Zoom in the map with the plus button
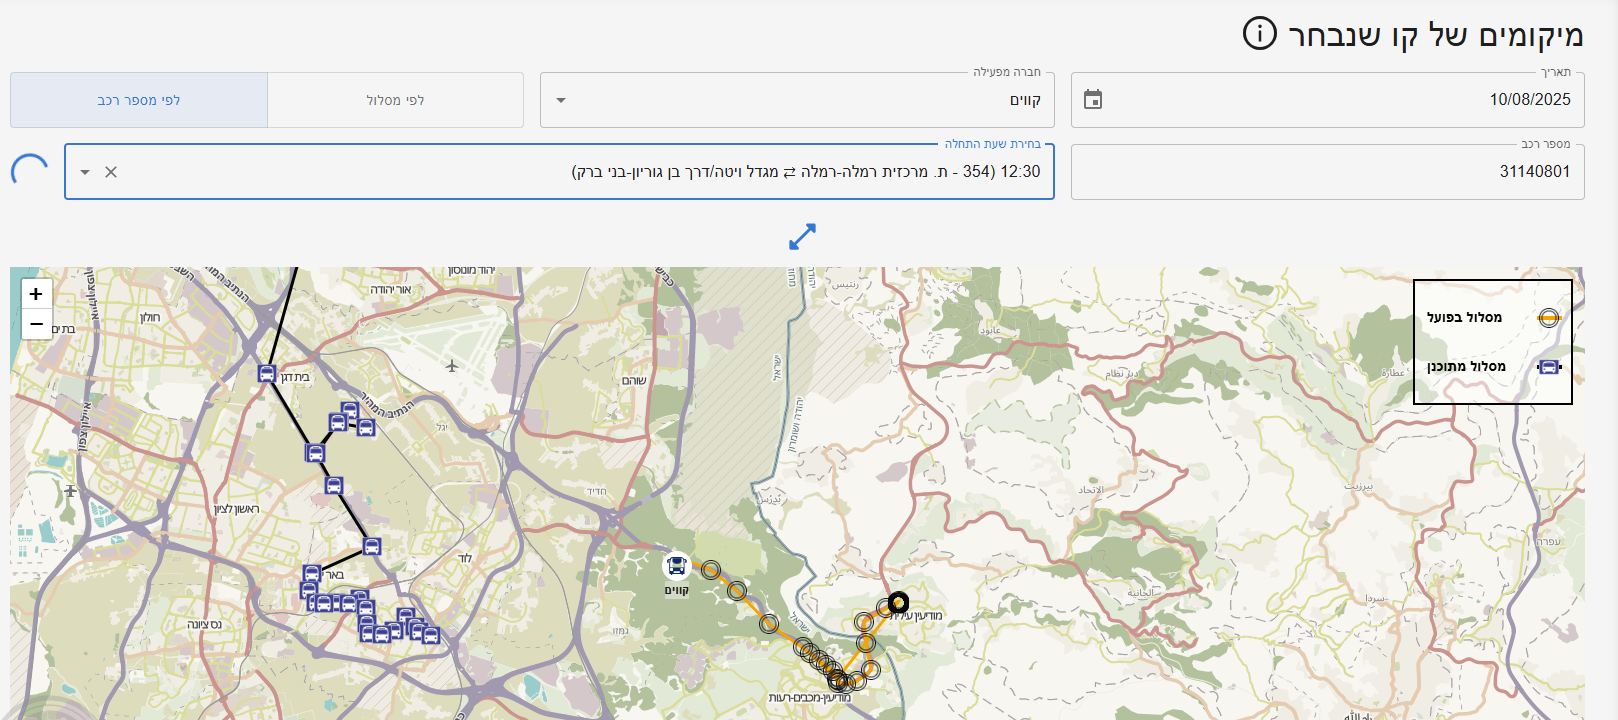Screen dimensions: 1618x720 (36, 294)
